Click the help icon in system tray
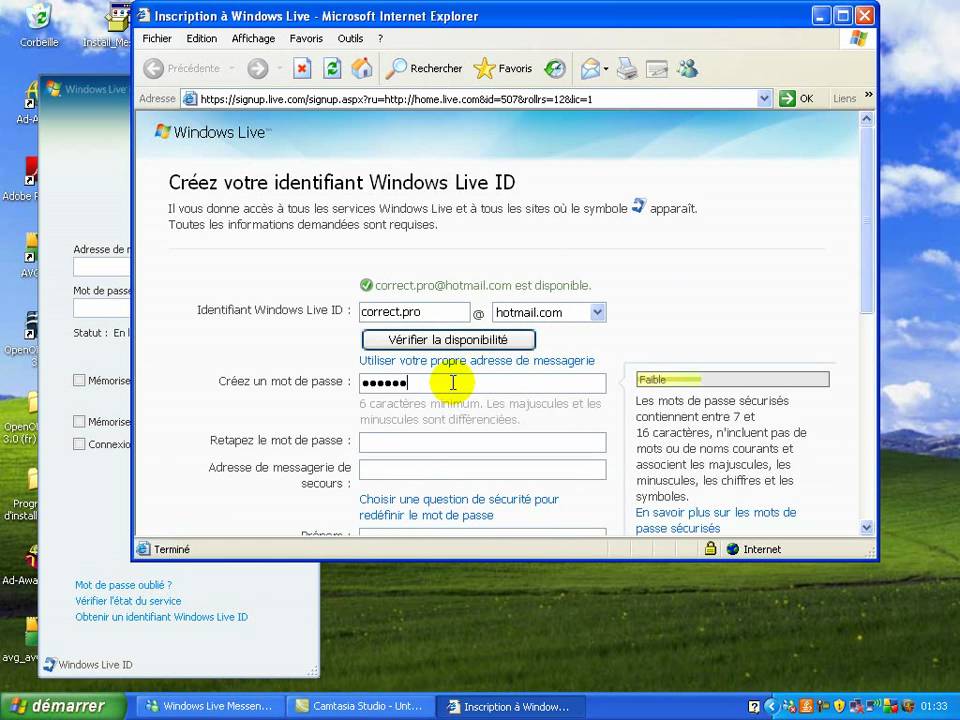Screen dimensions: 960x720 tap(754, 707)
